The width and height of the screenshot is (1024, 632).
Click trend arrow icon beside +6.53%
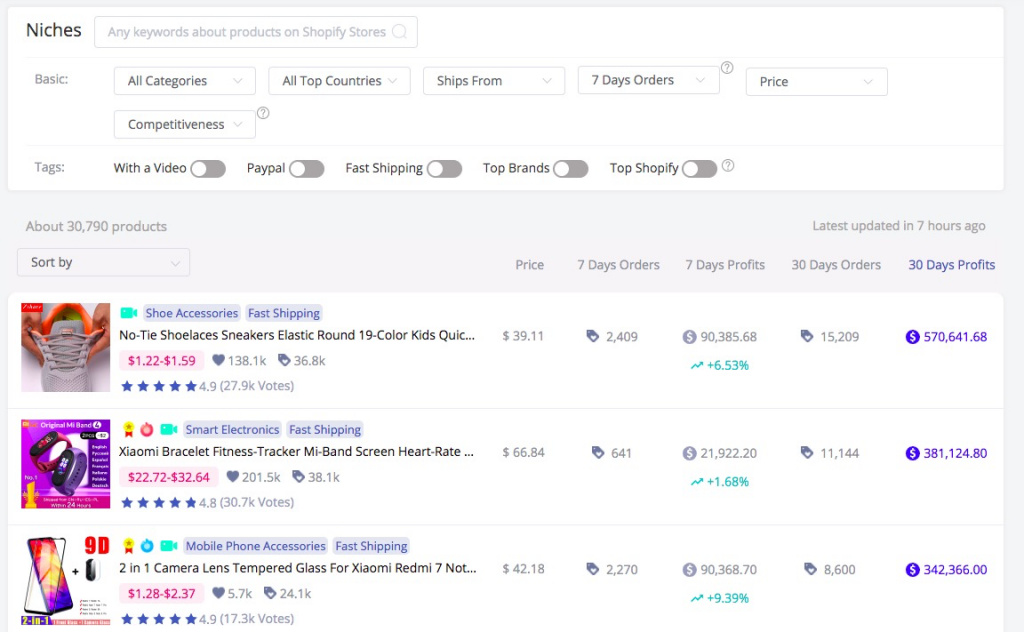click(697, 366)
